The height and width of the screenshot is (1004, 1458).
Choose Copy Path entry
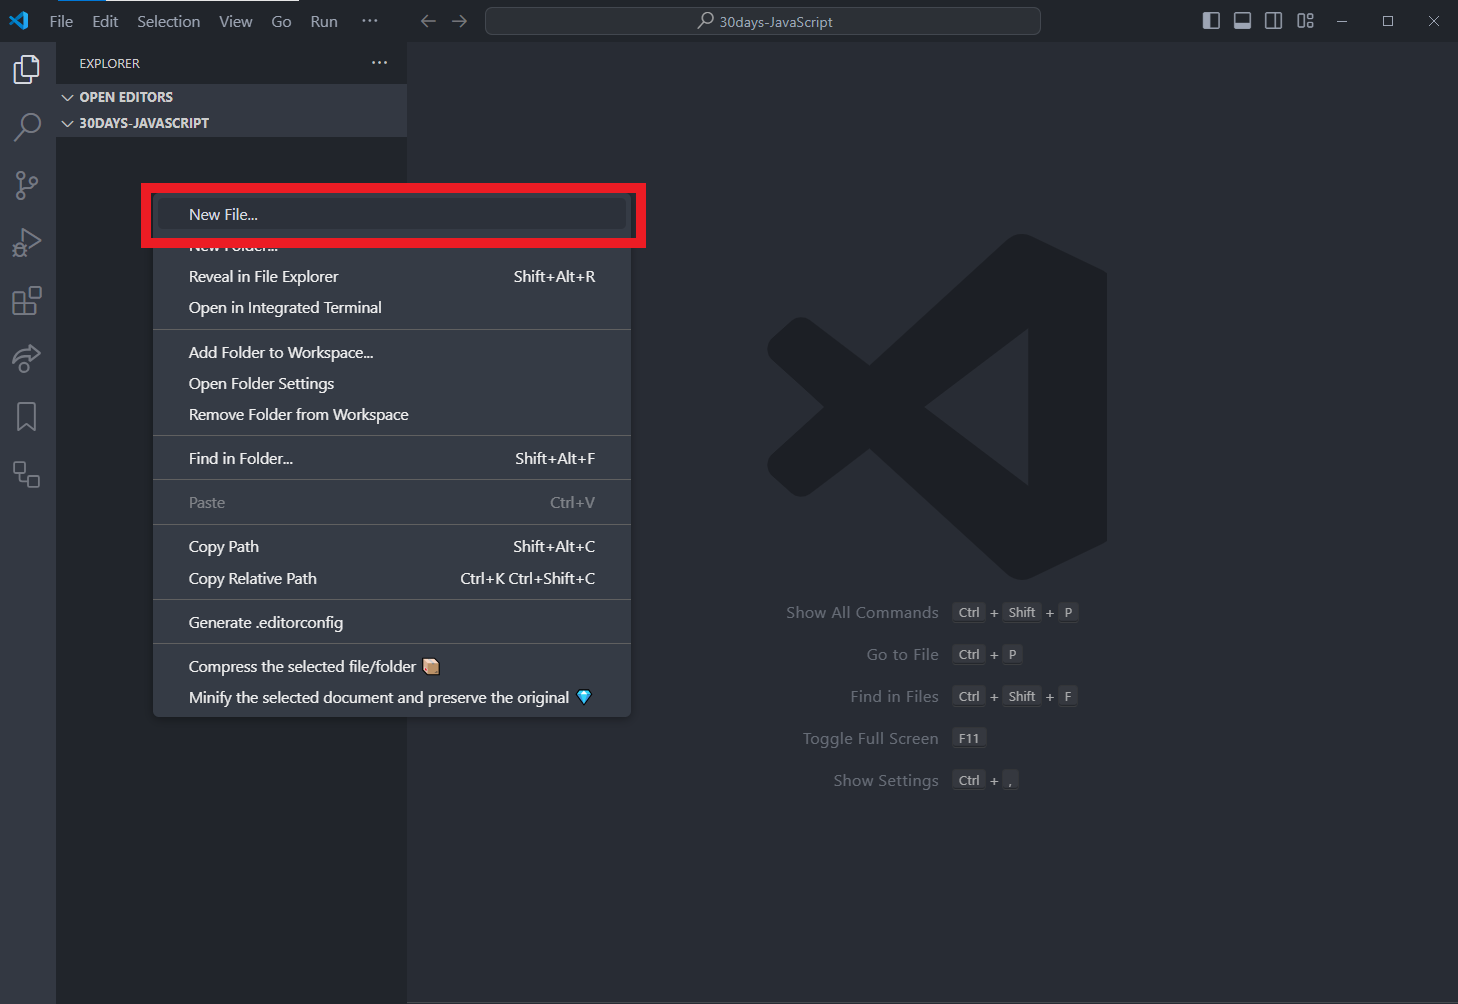pyautogui.click(x=392, y=547)
